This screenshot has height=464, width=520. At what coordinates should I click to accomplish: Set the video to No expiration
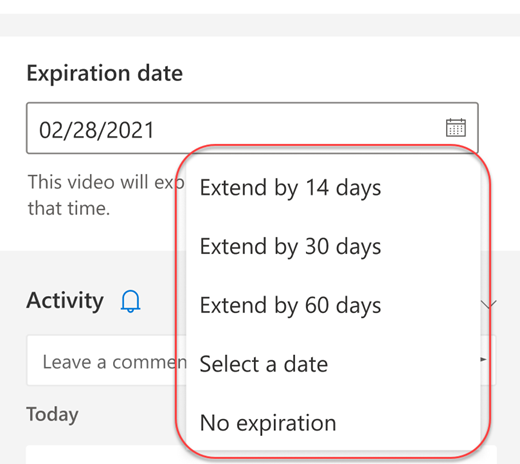coord(268,423)
